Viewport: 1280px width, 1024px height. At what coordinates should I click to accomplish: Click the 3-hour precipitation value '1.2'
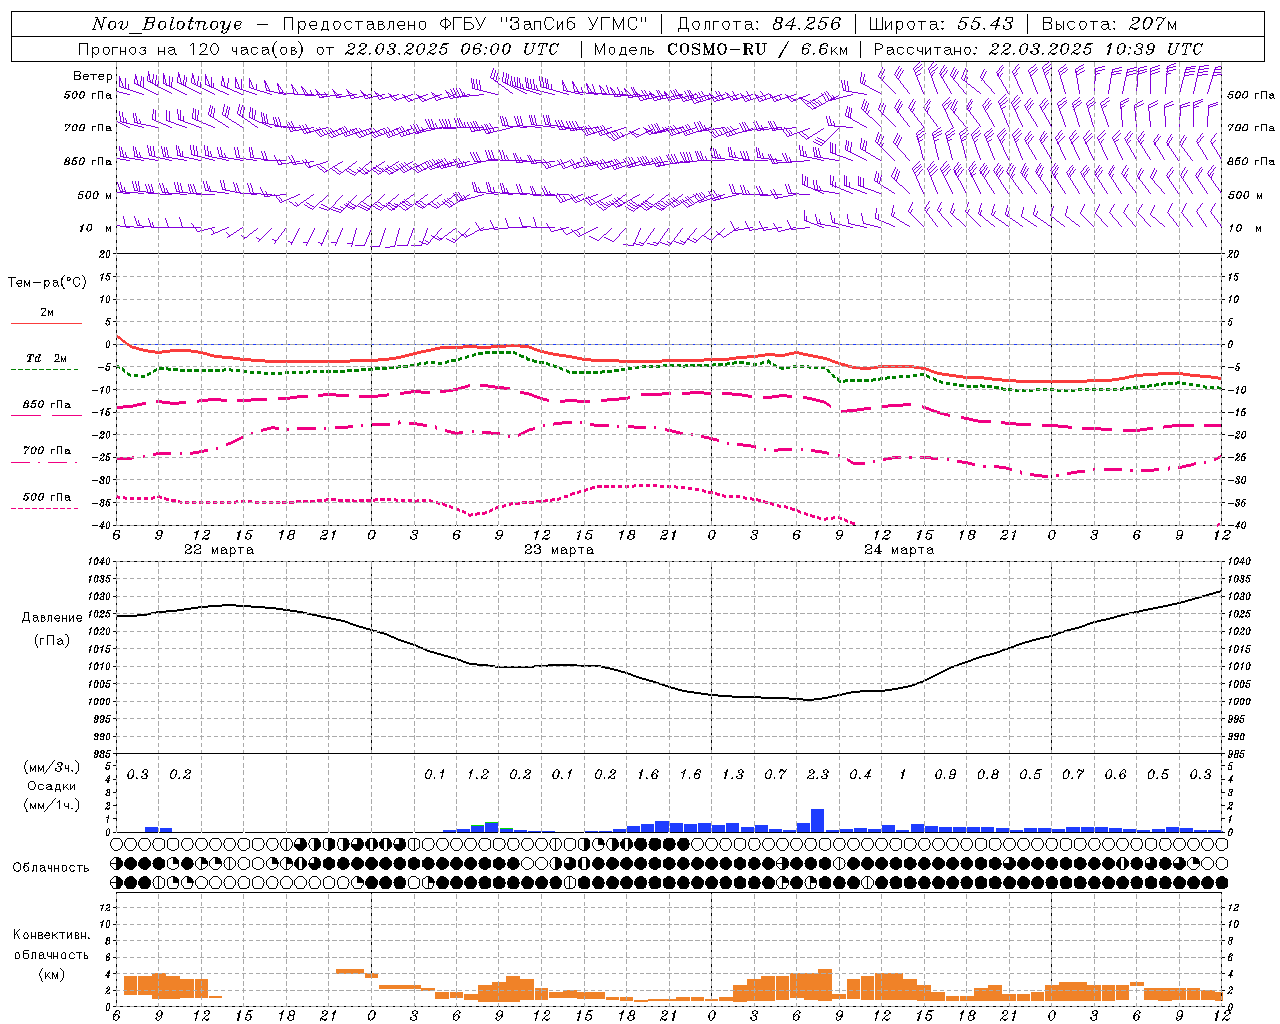478,775
